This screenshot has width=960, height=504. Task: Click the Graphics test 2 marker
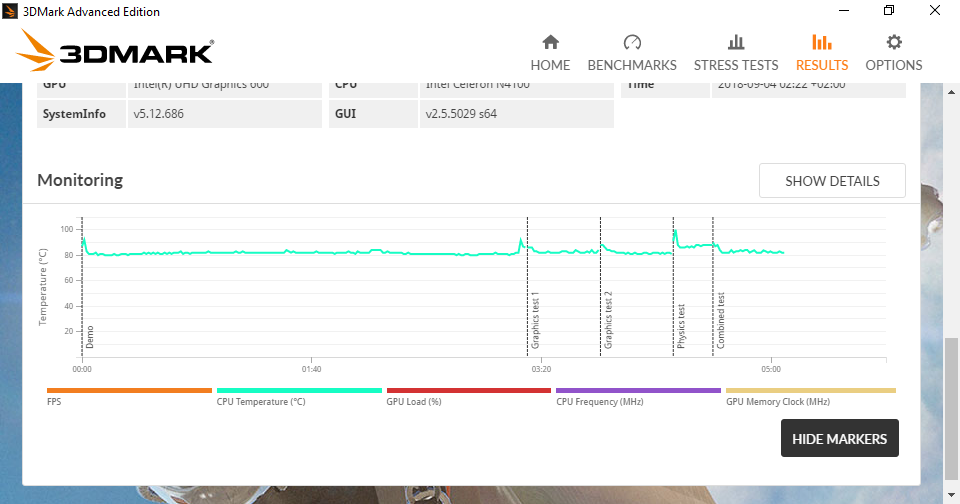point(601,287)
